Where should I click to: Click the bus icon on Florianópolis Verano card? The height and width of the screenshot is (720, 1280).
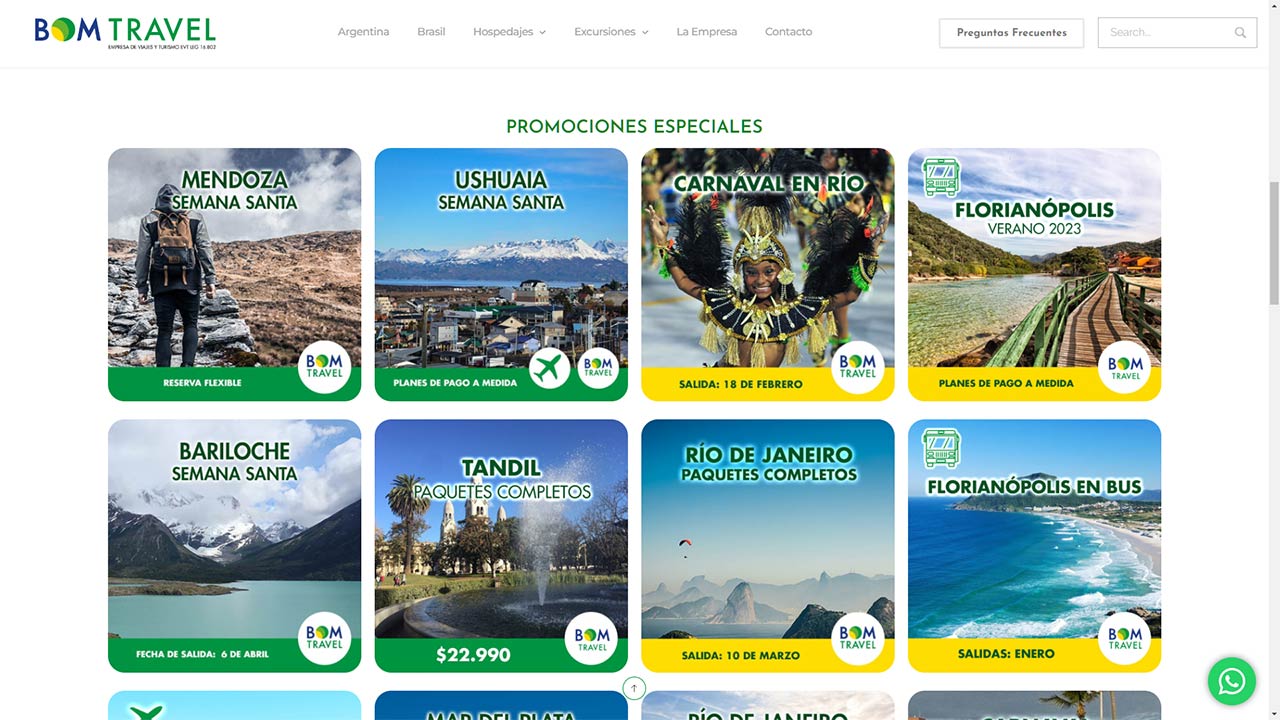click(940, 177)
